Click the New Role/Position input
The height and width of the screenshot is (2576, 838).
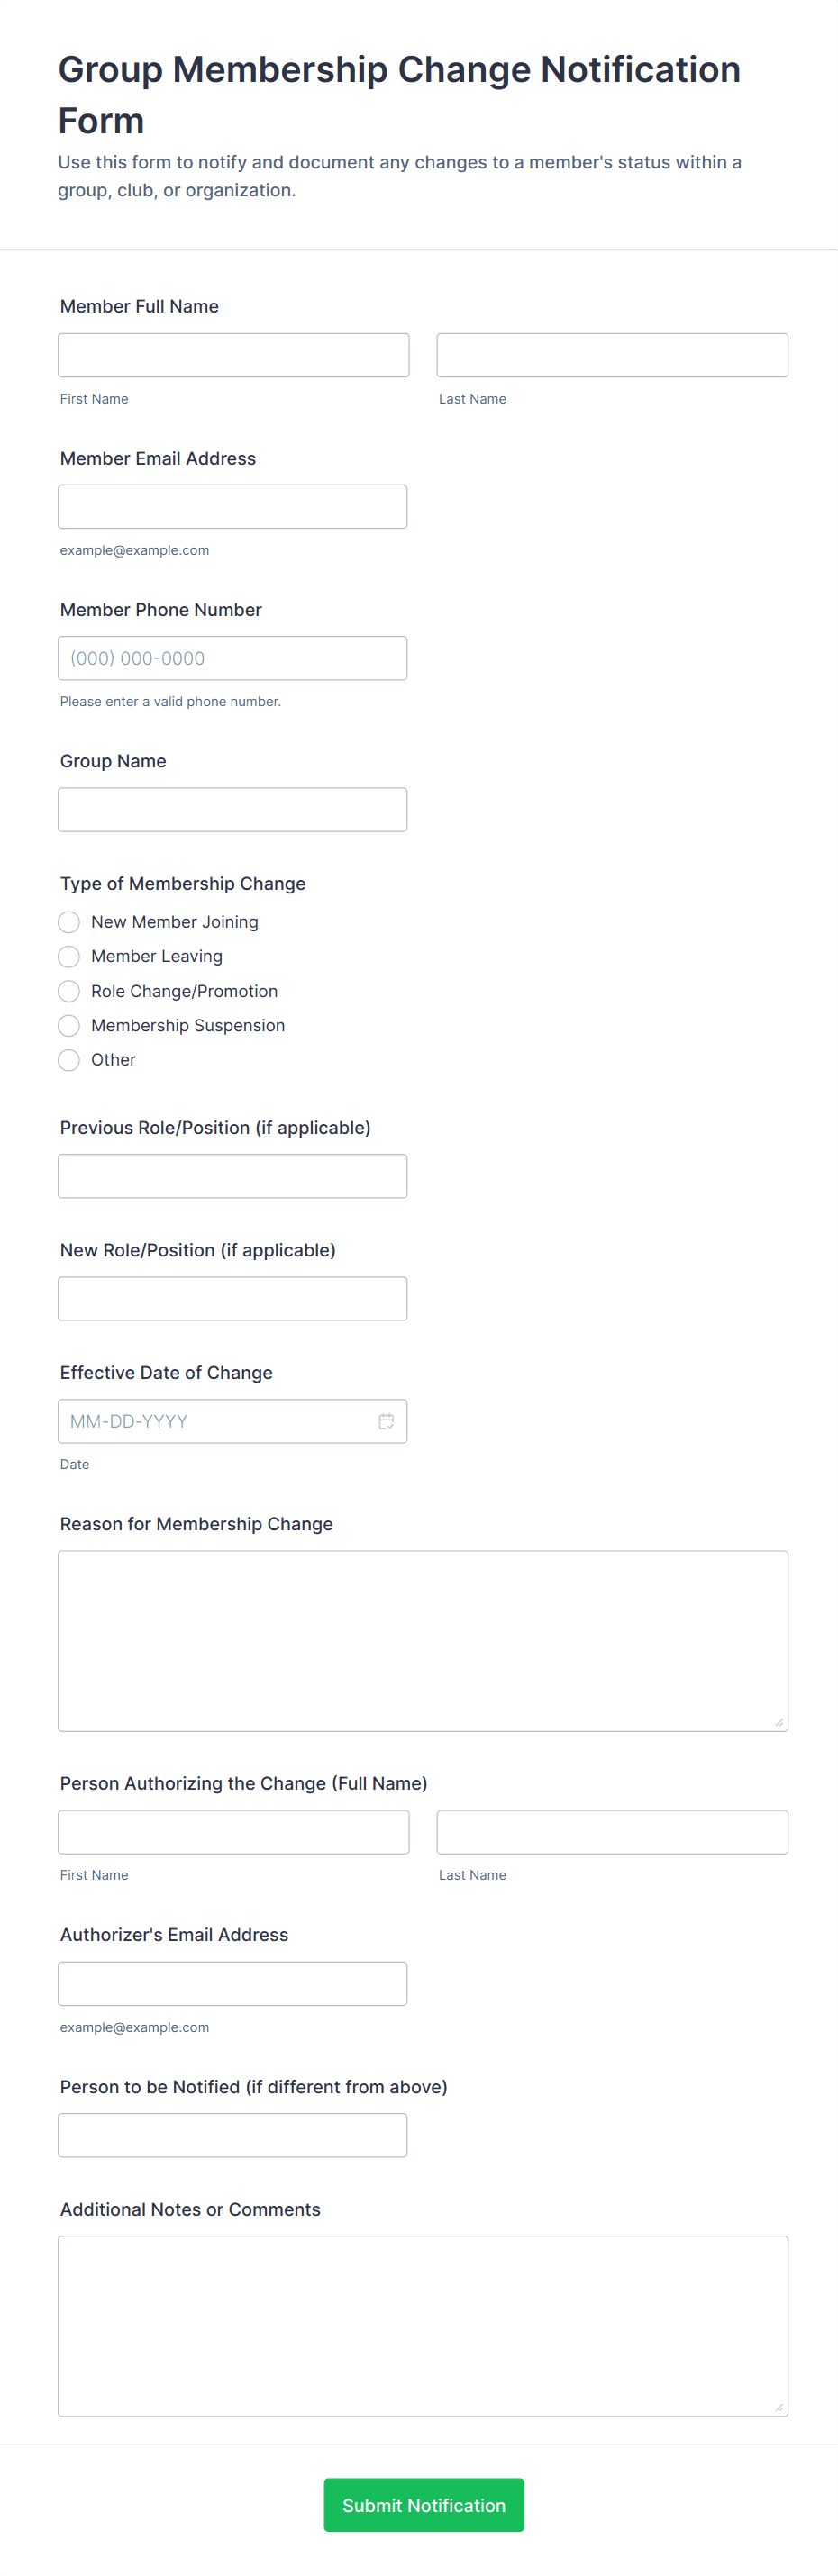tap(232, 1299)
